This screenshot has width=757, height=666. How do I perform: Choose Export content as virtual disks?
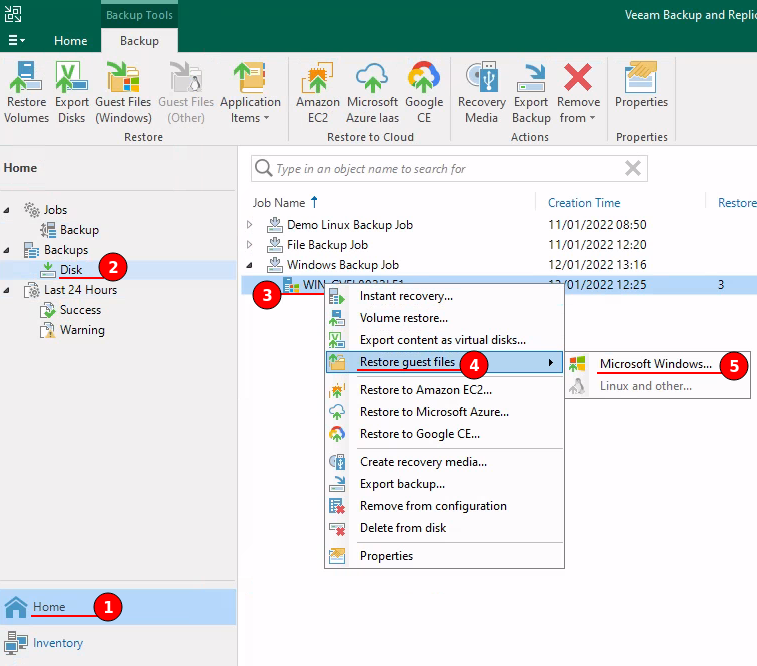(x=444, y=340)
